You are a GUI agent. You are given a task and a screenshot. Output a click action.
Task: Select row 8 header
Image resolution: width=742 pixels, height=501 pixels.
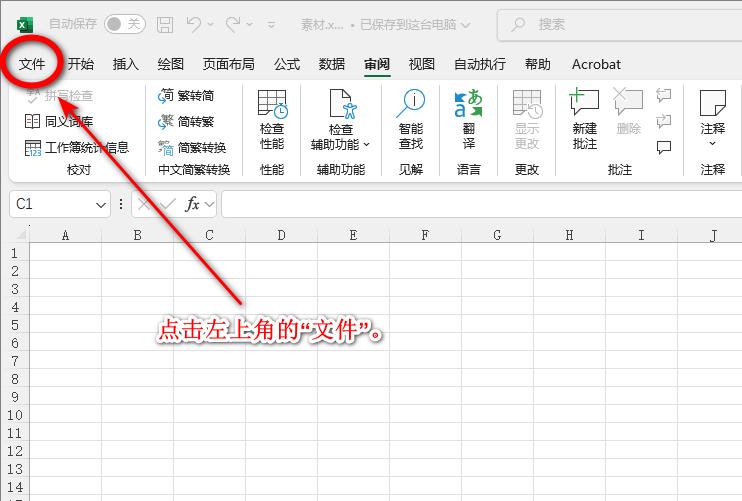coord(15,379)
